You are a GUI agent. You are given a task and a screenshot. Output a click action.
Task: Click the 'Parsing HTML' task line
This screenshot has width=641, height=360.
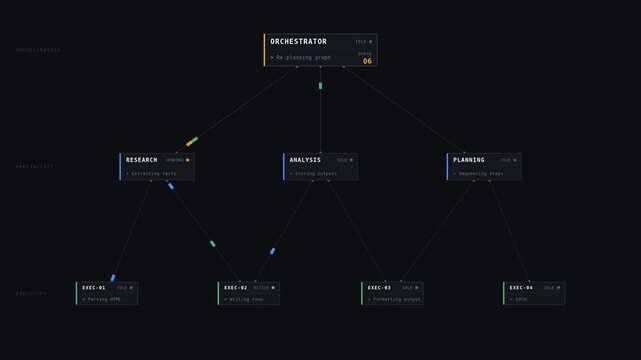(101, 299)
